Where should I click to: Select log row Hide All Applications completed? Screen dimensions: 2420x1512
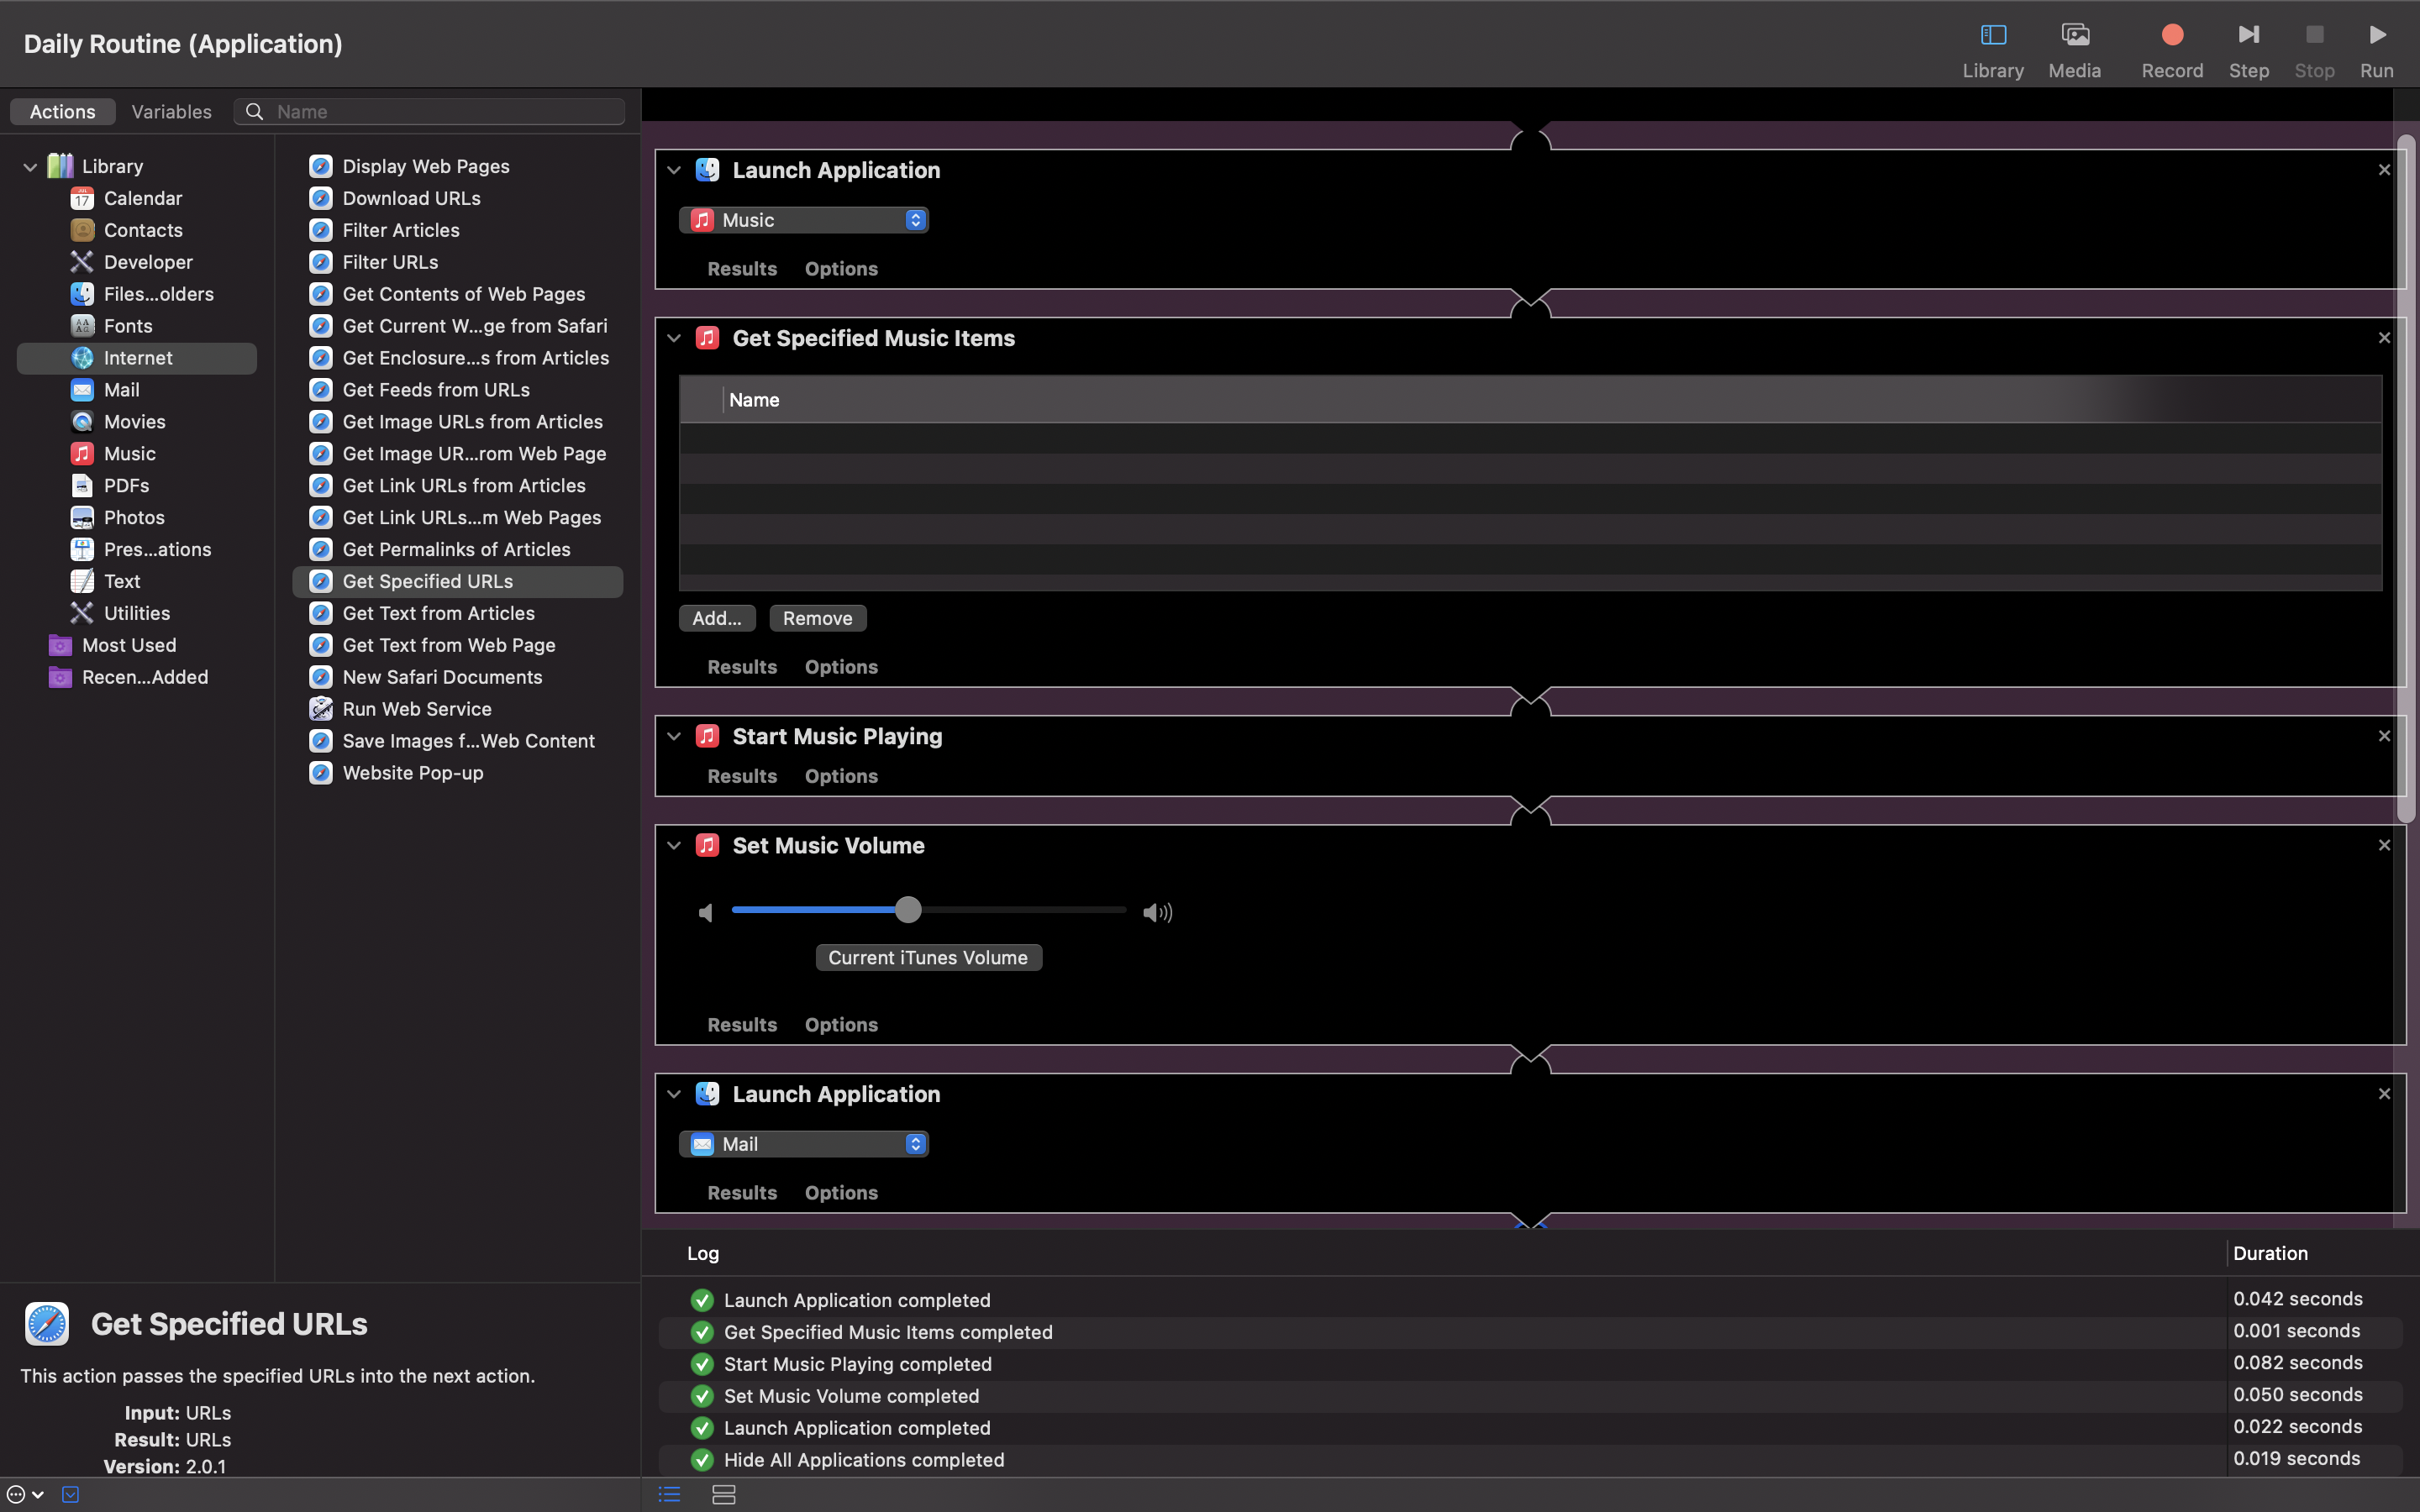[x=1530, y=1460]
